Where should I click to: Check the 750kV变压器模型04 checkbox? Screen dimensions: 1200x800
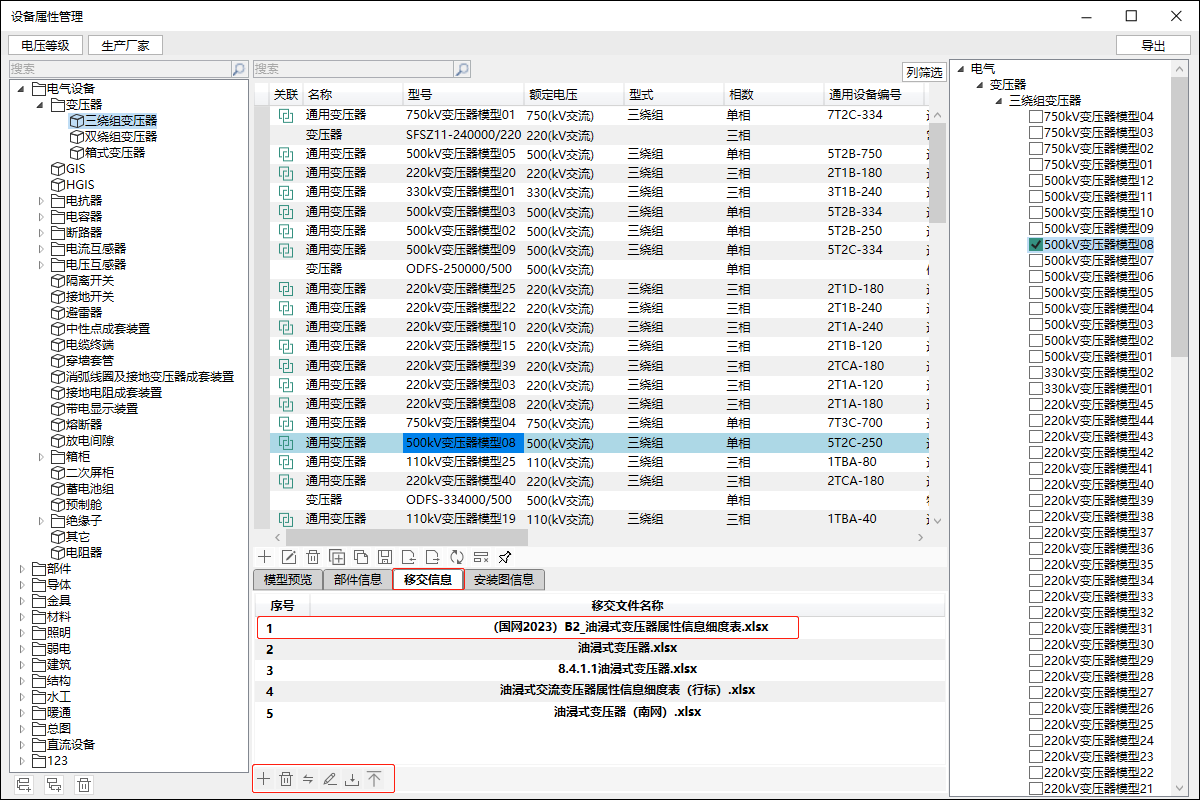coord(1036,117)
